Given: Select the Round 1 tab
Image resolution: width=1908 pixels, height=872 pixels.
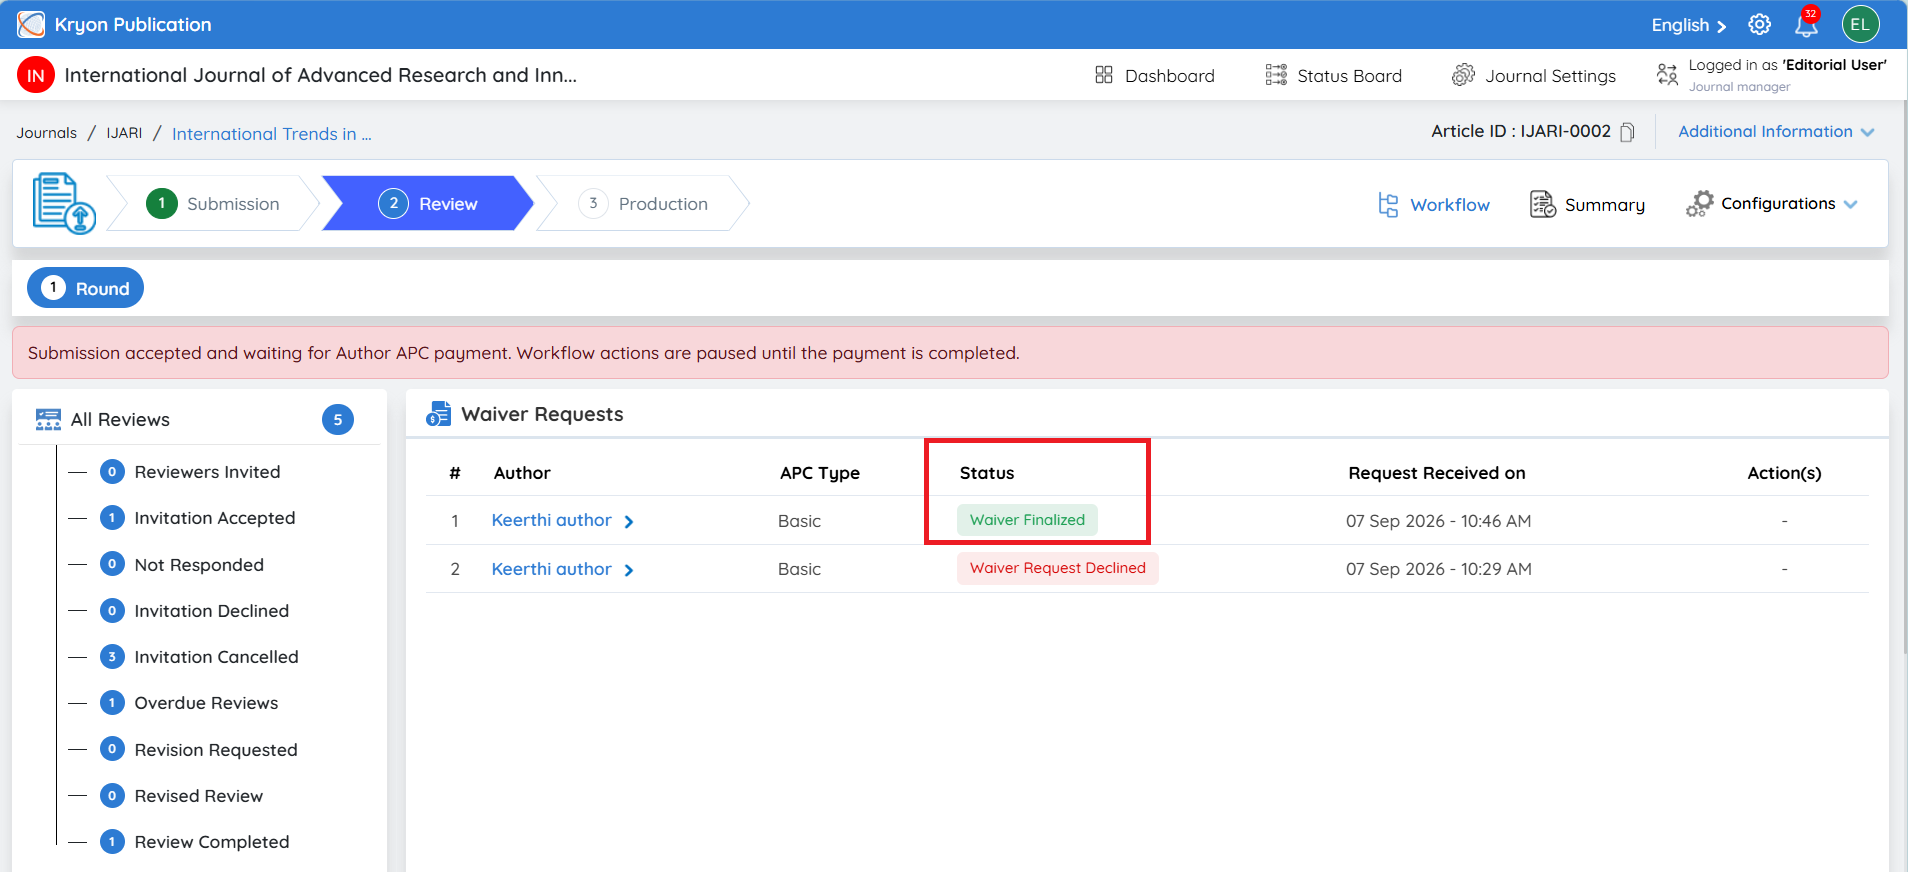Looking at the screenshot, I should (x=85, y=288).
